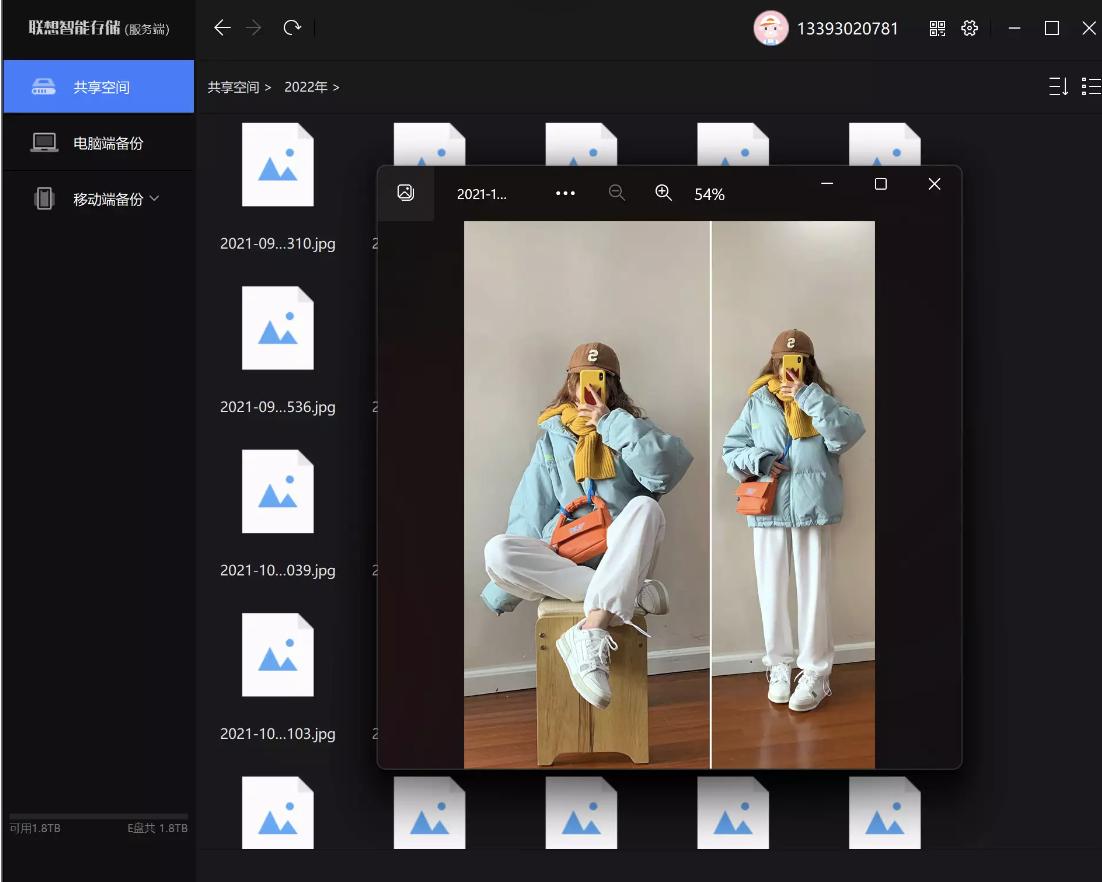Open the photo viewer three-dot menu
The height and width of the screenshot is (882, 1102).
565,193
